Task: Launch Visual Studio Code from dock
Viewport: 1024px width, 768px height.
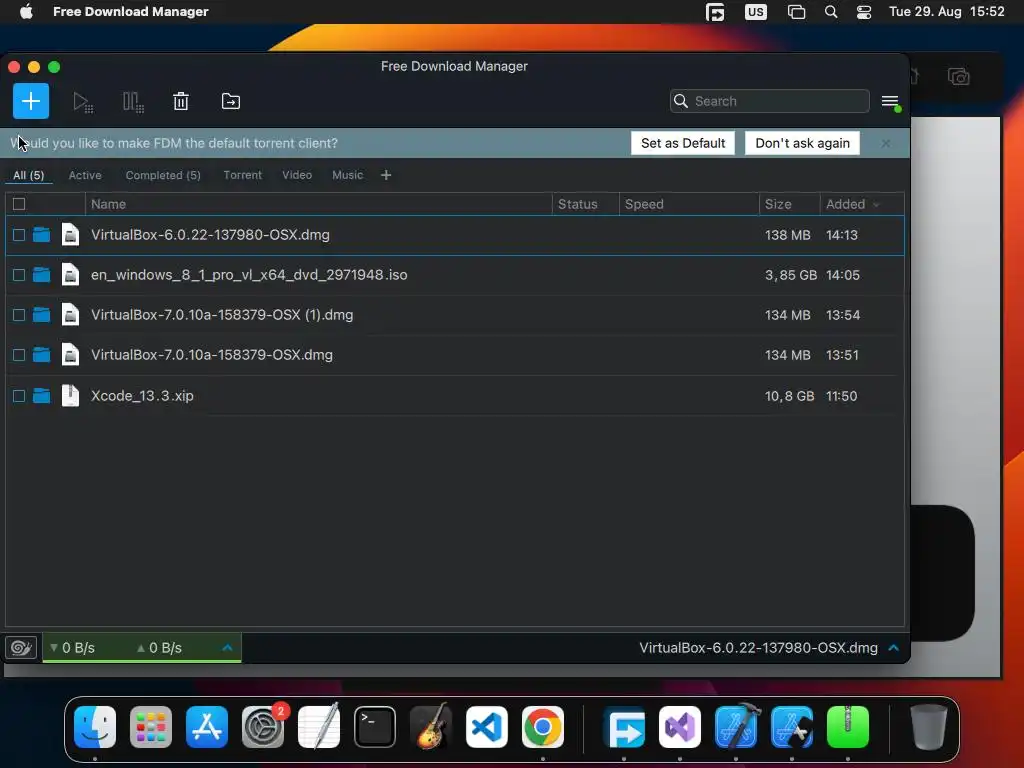Action: click(x=487, y=727)
